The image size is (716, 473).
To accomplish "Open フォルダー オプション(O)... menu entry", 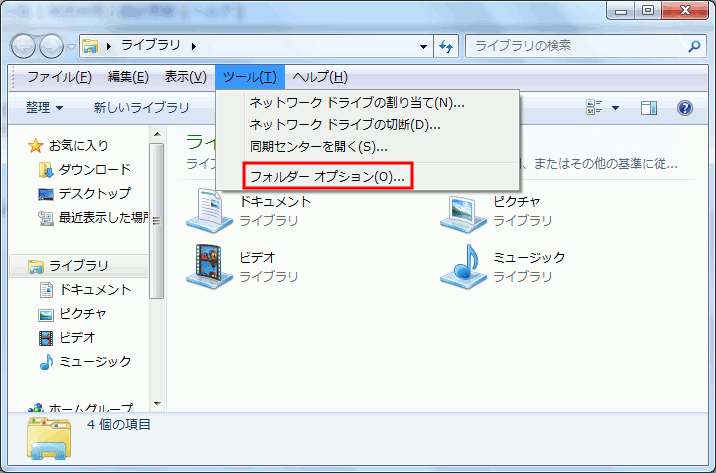I will pos(327,177).
